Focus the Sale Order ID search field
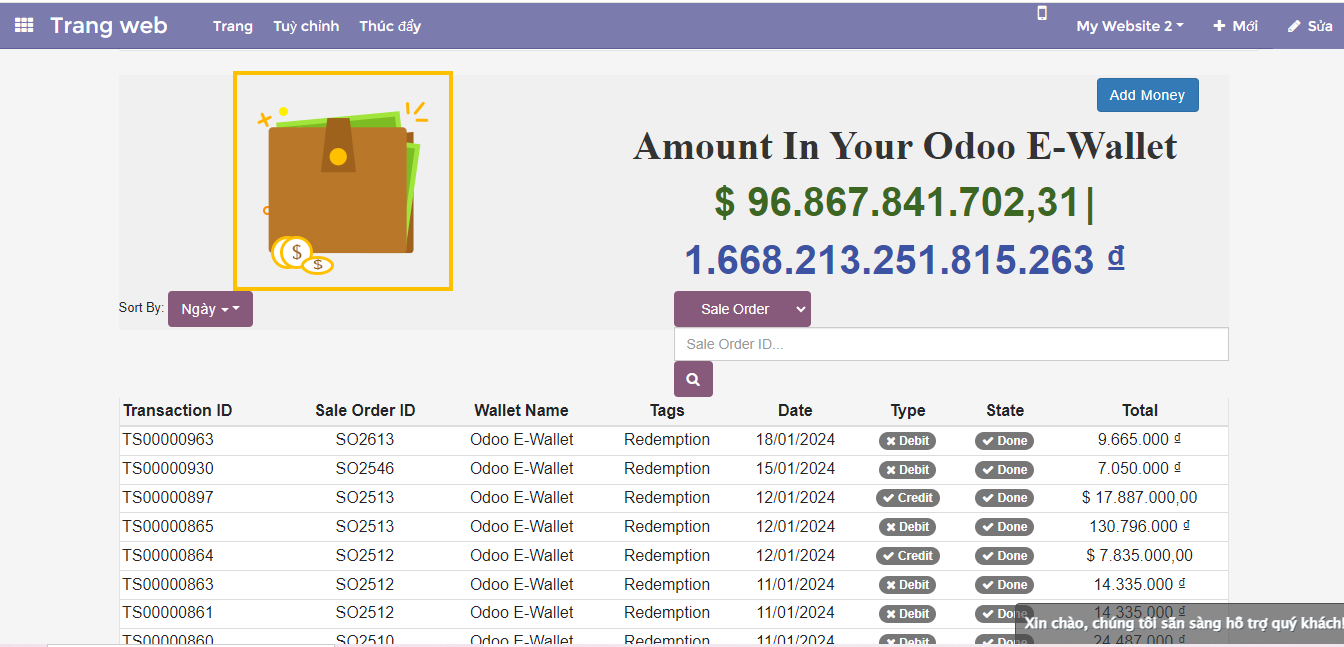This screenshot has width=1344, height=647. 951,344
